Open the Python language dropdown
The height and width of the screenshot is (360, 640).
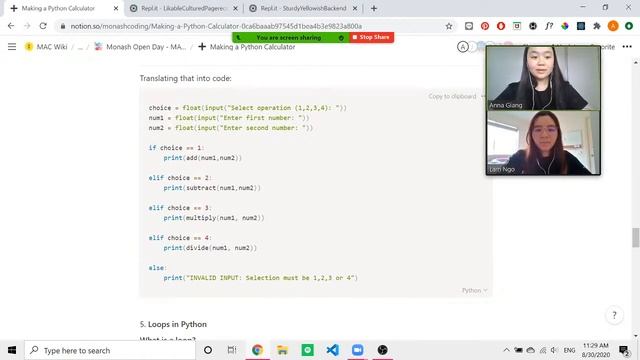tap(474, 290)
